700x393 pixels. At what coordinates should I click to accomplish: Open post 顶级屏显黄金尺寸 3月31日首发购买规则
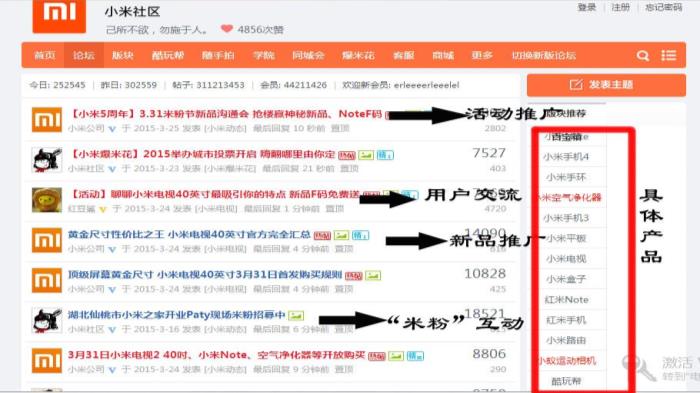click(205, 275)
